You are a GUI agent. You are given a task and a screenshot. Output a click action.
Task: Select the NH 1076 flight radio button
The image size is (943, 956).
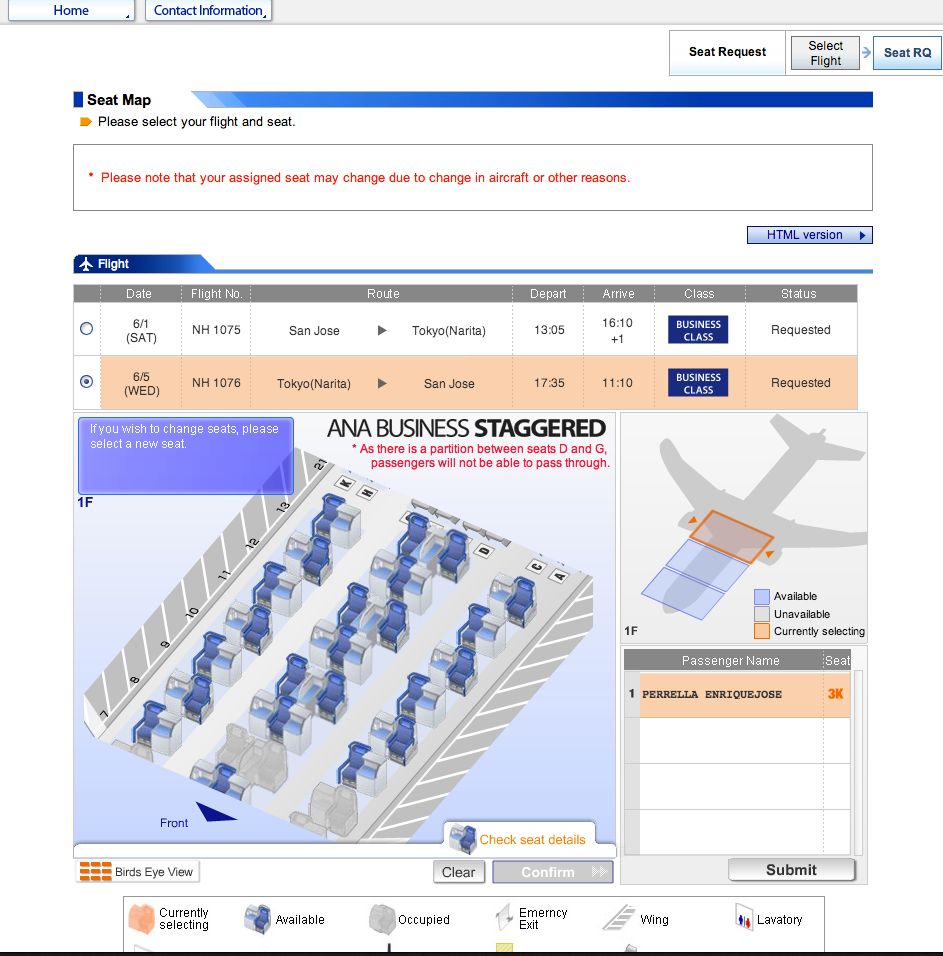coord(87,382)
